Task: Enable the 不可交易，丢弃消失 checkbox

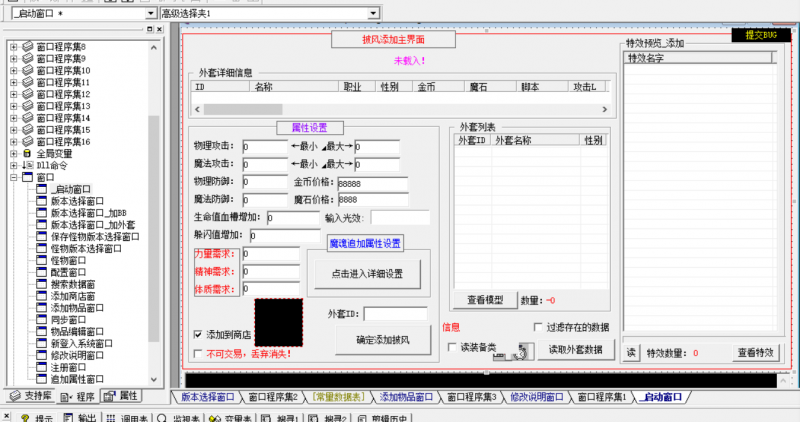Action: [x=198, y=353]
